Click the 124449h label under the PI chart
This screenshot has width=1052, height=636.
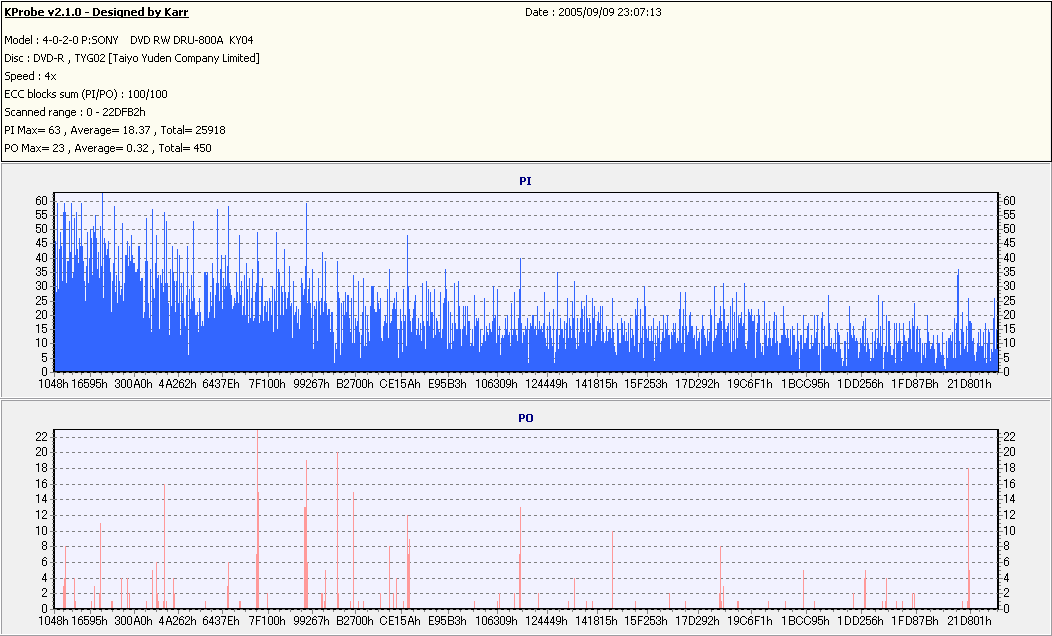pyautogui.click(x=546, y=384)
